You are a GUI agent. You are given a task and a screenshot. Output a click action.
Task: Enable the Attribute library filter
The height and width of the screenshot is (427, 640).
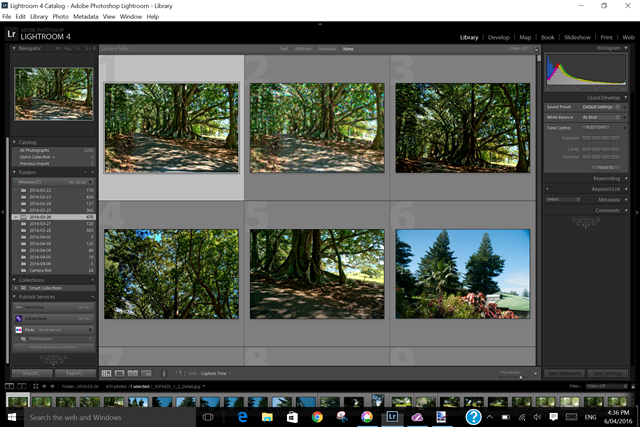coord(303,49)
